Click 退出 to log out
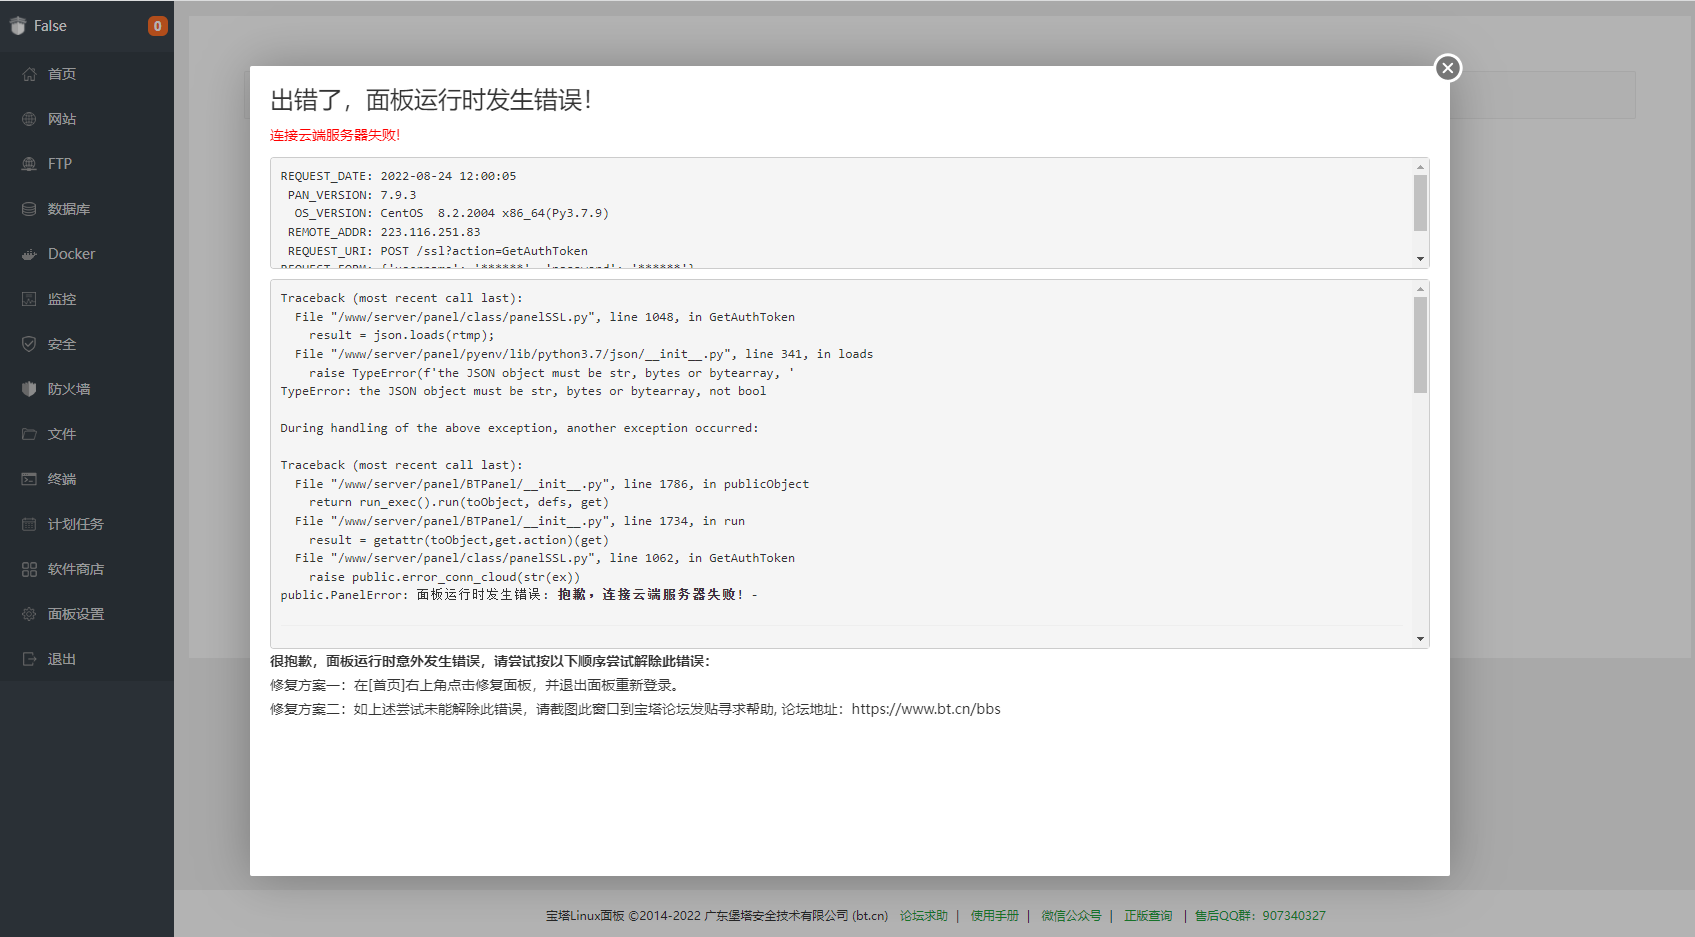The height and width of the screenshot is (937, 1695). [62, 659]
